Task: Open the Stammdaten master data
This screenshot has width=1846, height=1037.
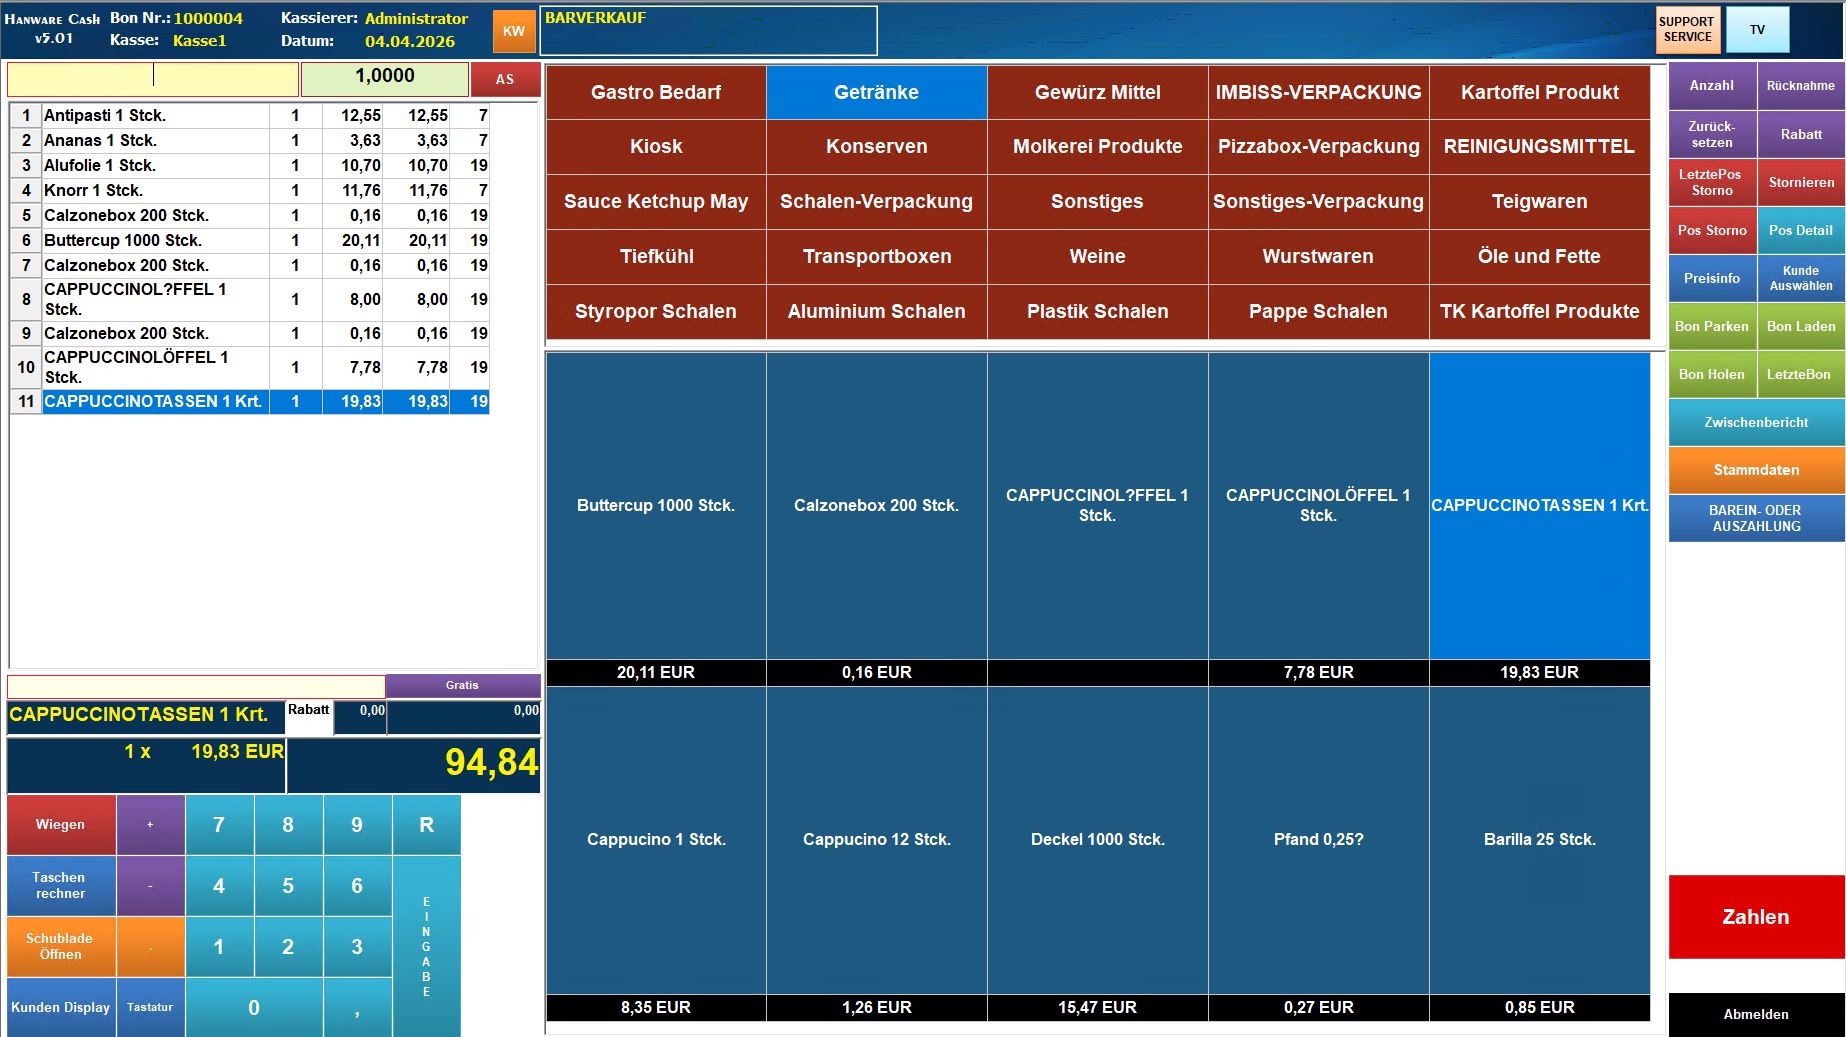Action: pyautogui.click(x=1756, y=470)
